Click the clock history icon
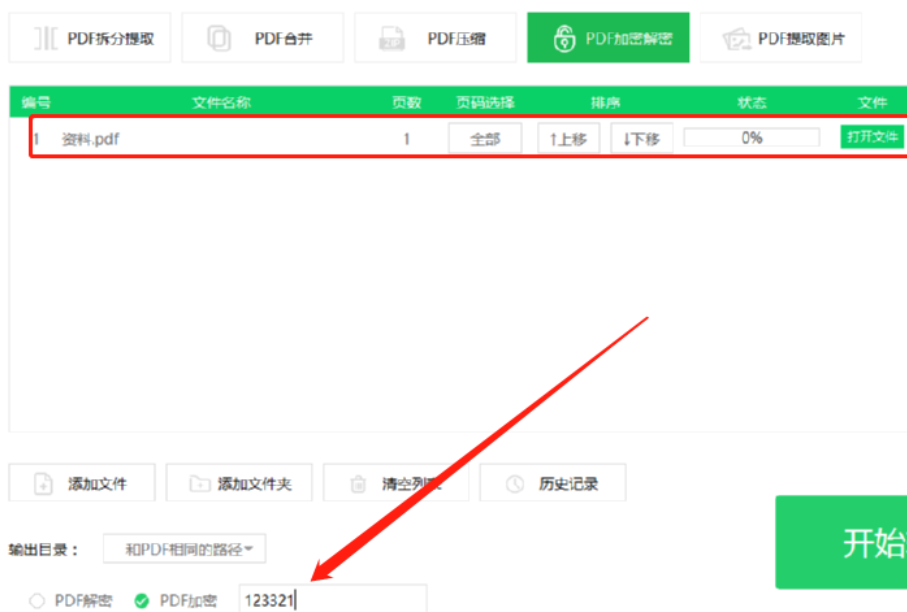 [514, 484]
